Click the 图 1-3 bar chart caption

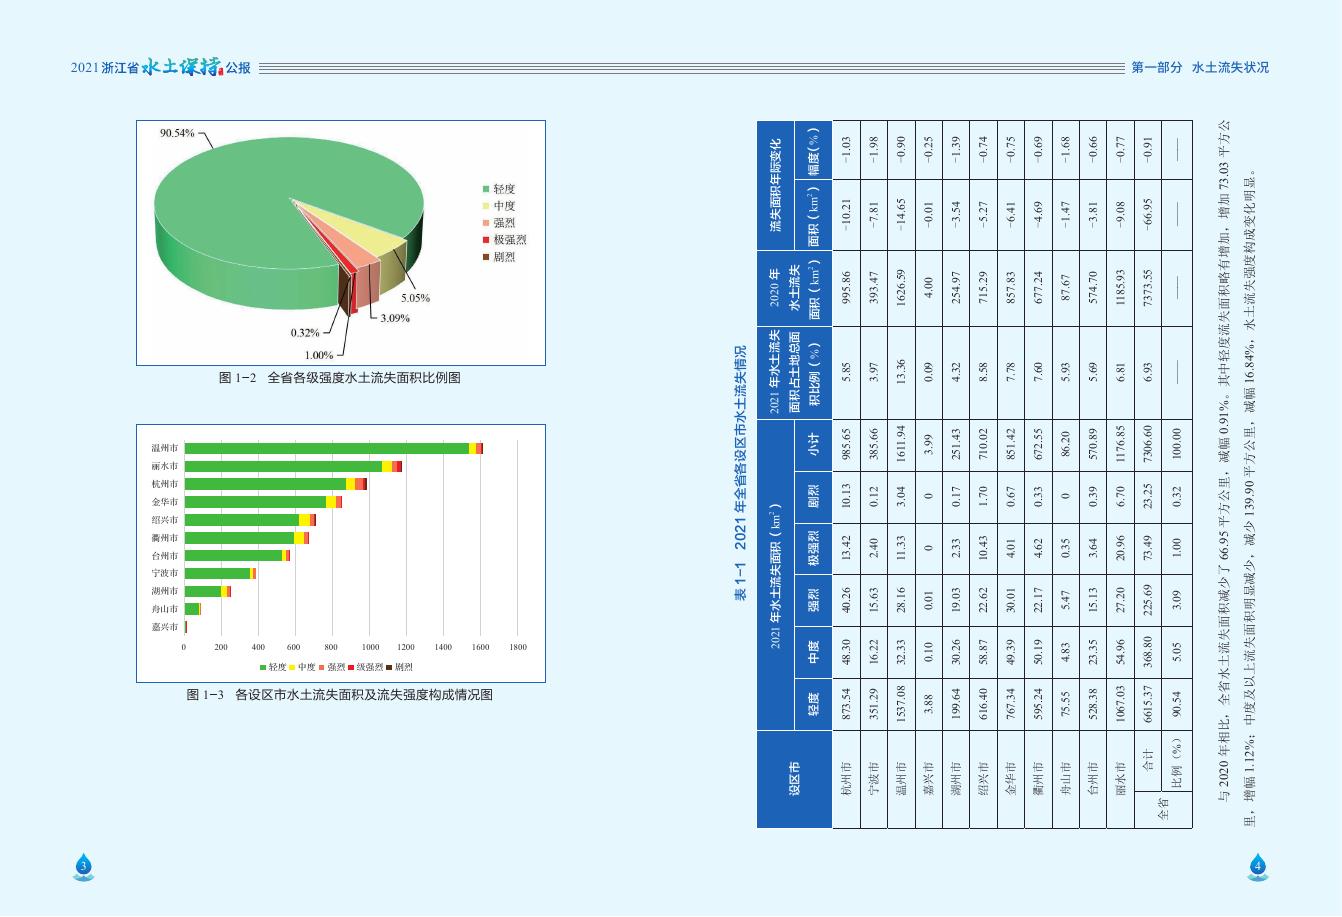(x=340, y=694)
